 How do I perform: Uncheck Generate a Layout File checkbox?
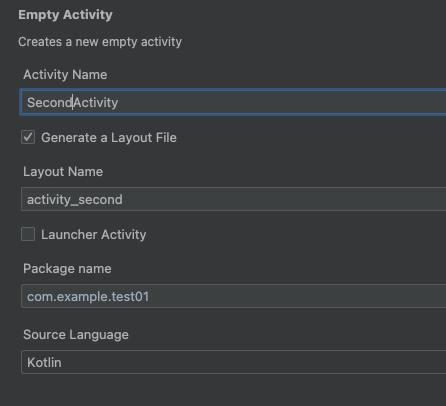28,137
